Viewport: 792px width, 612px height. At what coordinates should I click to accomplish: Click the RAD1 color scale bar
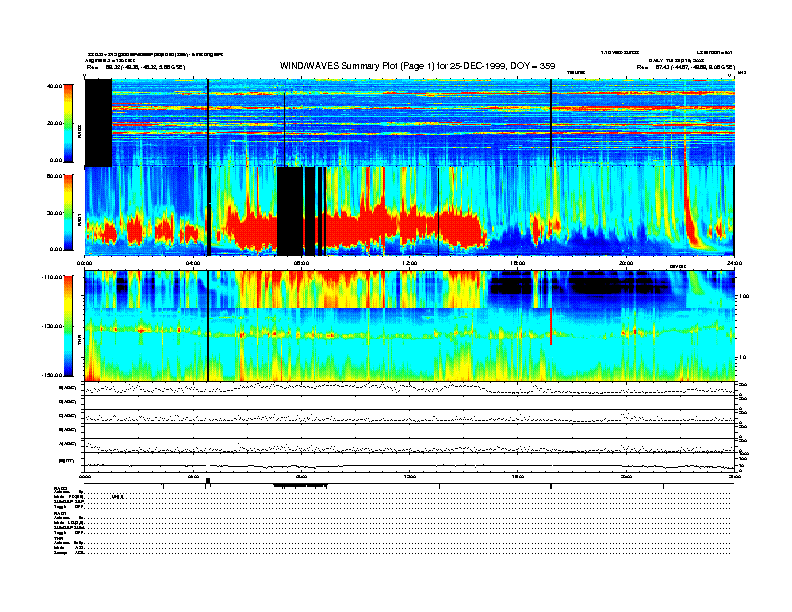[68, 213]
